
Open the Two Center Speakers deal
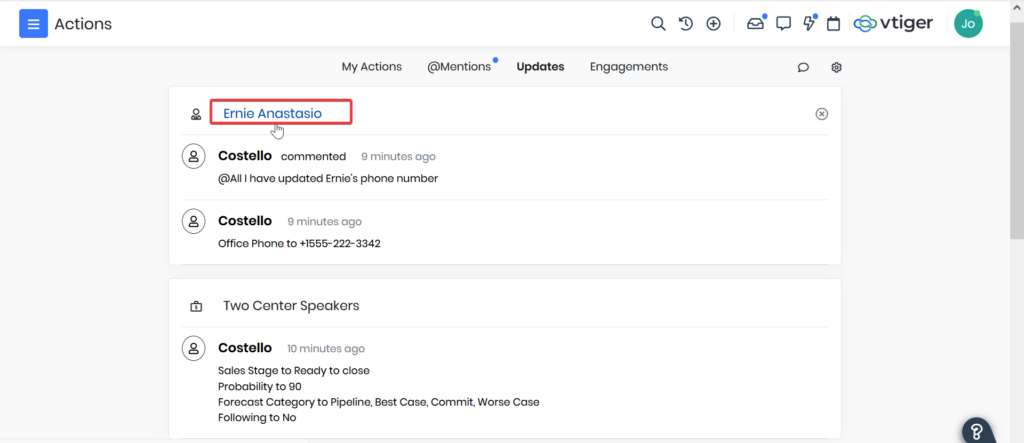click(290, 306)
